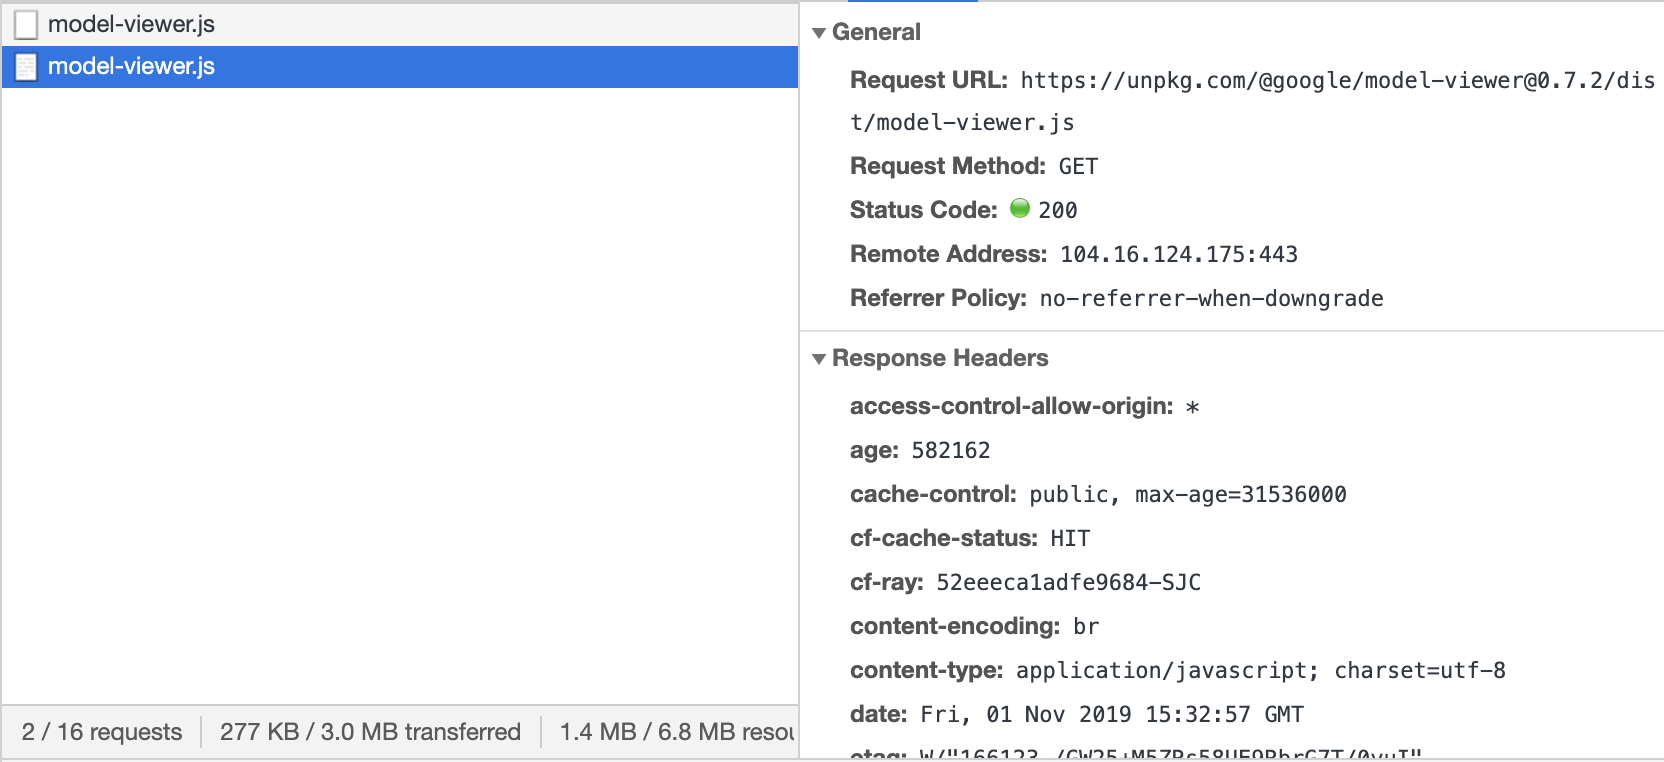Click the Referrer Policy value
1664x762 pixels.
tap(1212, 298)
